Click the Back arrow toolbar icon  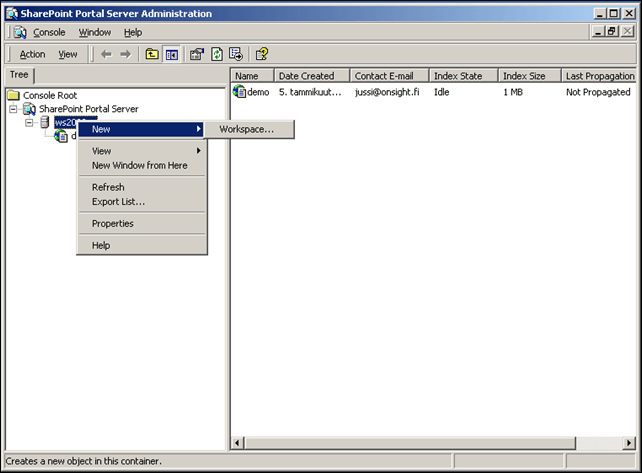tap(106, 54)
